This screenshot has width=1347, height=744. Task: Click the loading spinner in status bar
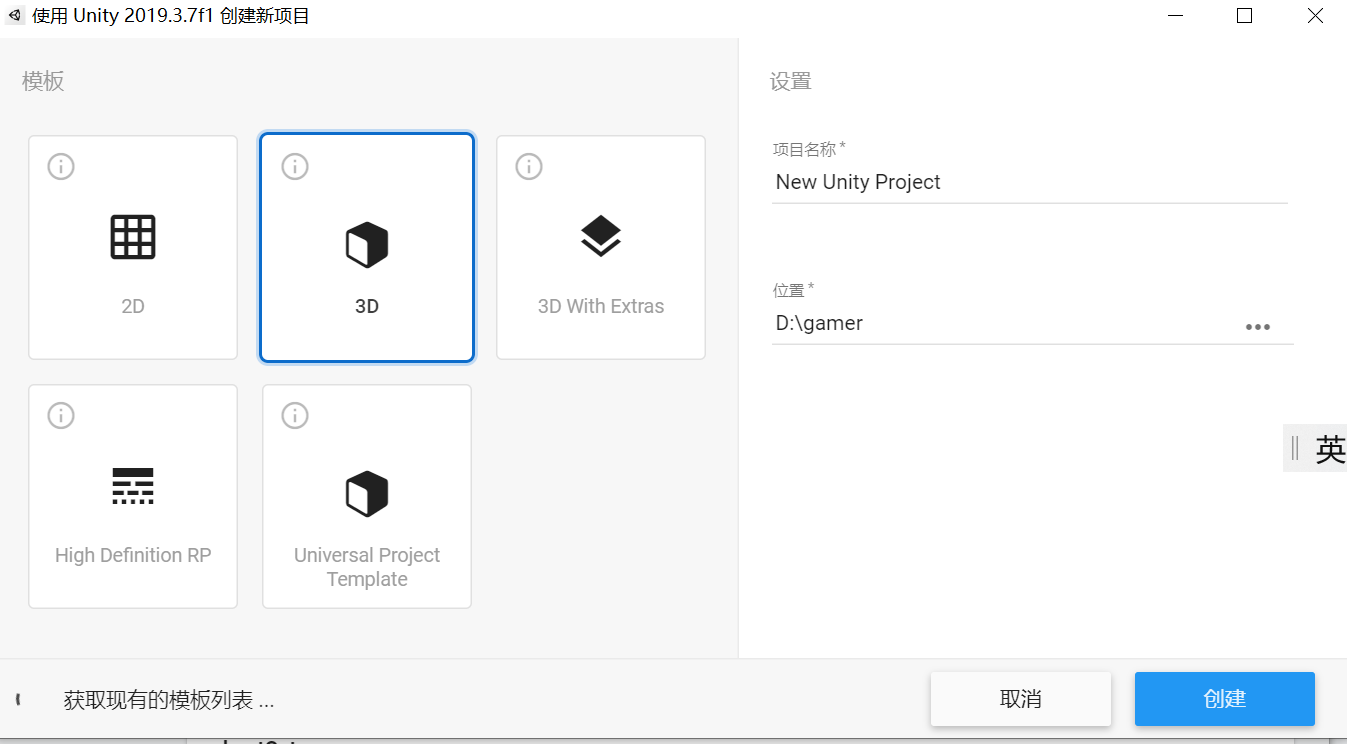tap(17, 699)
